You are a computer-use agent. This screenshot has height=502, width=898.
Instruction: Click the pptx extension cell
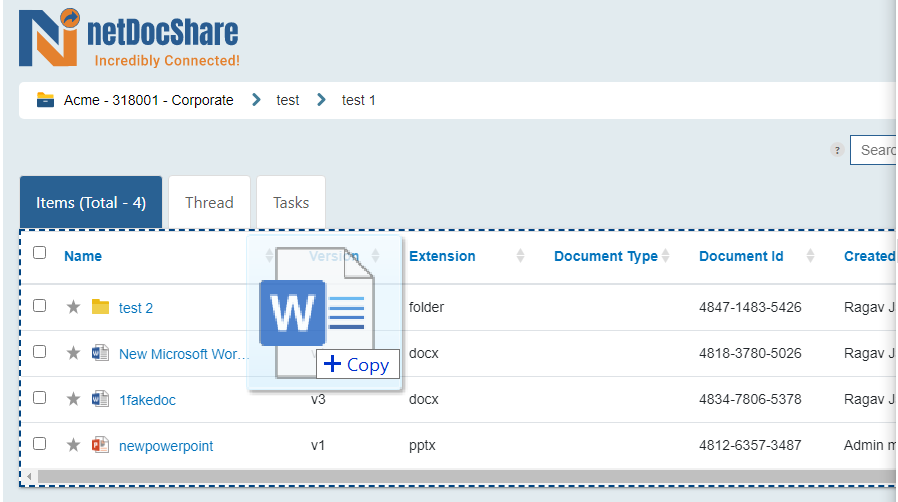422,445
